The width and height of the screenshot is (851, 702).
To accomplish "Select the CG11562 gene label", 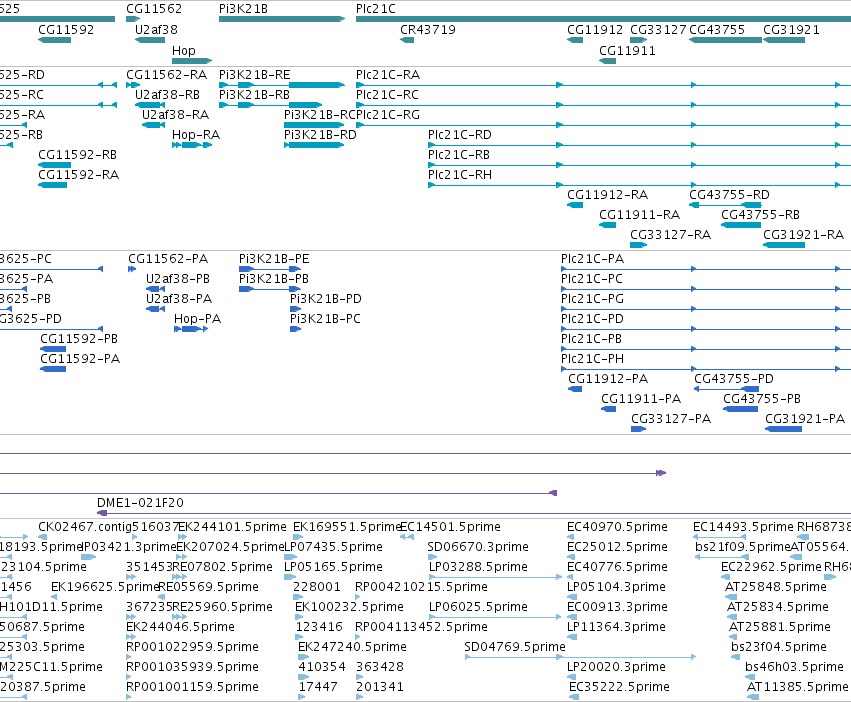I will (154, 9).
